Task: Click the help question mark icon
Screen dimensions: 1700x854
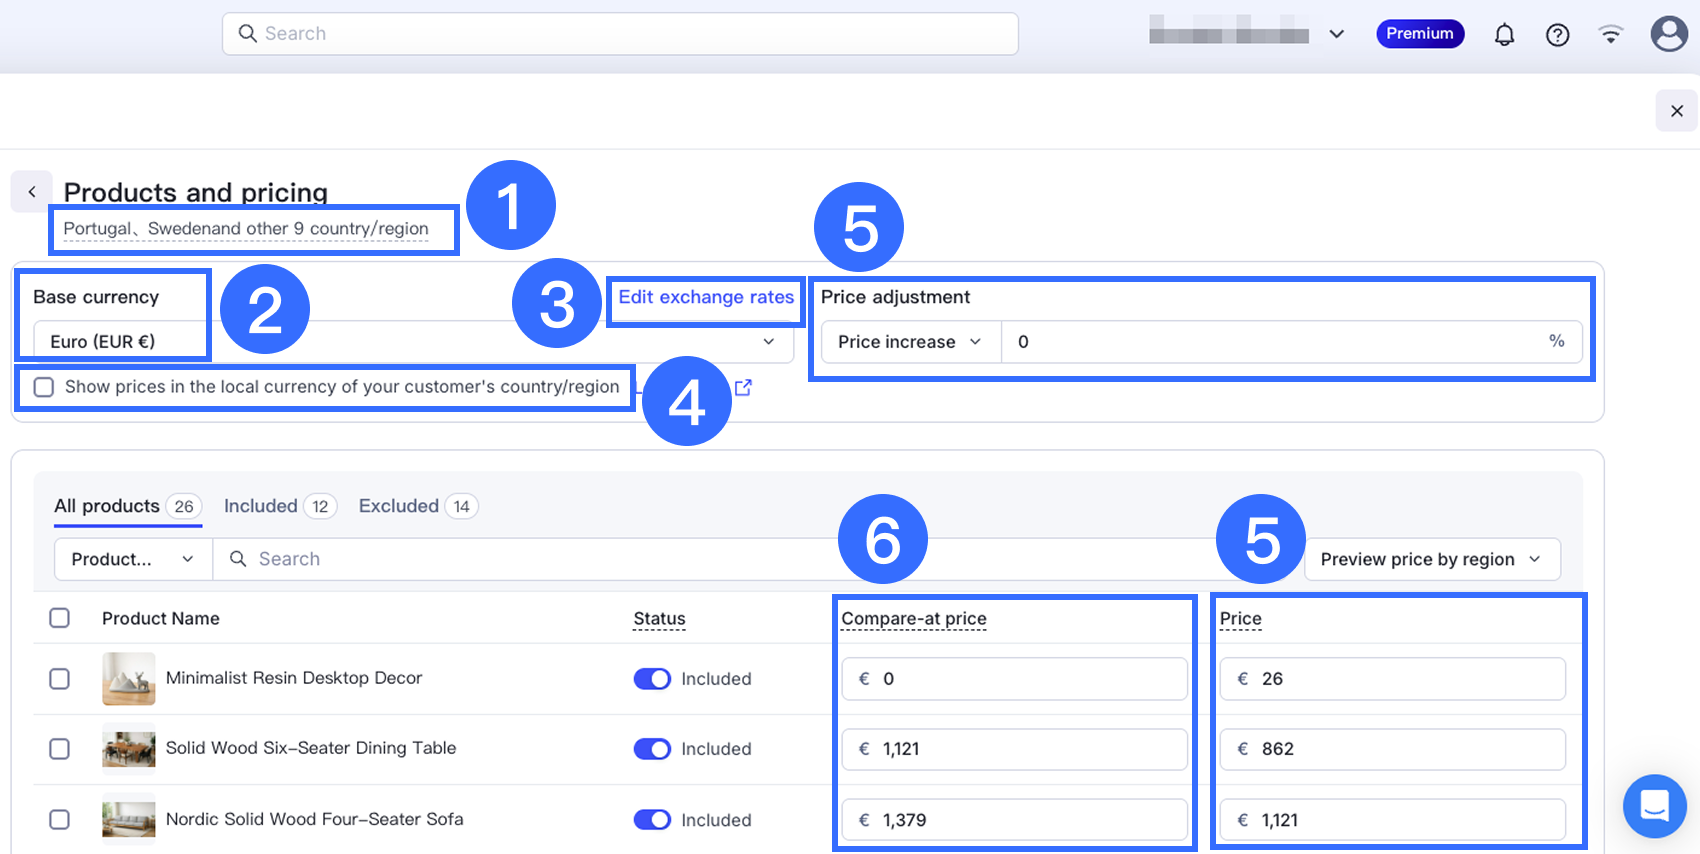Action: (x=1557, y=35)
